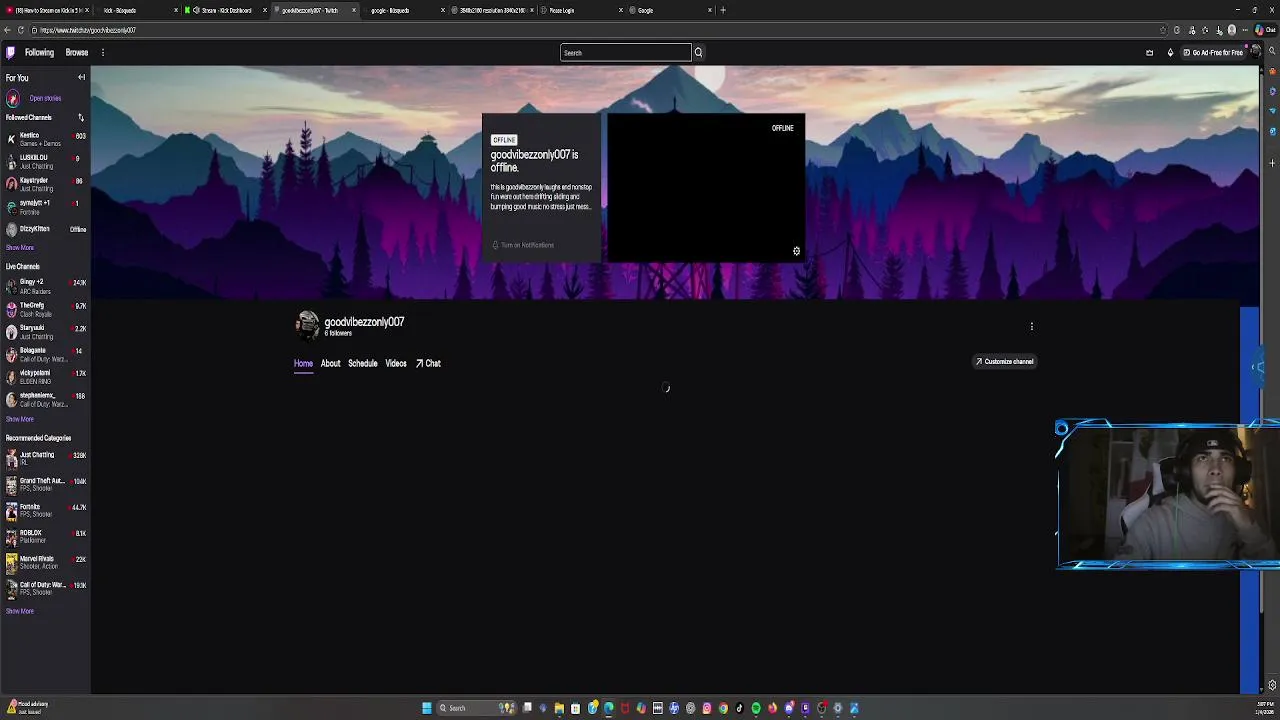Turn on Notifications for offline channel
Screen dimensions: 1280x720
coord(523,245)
